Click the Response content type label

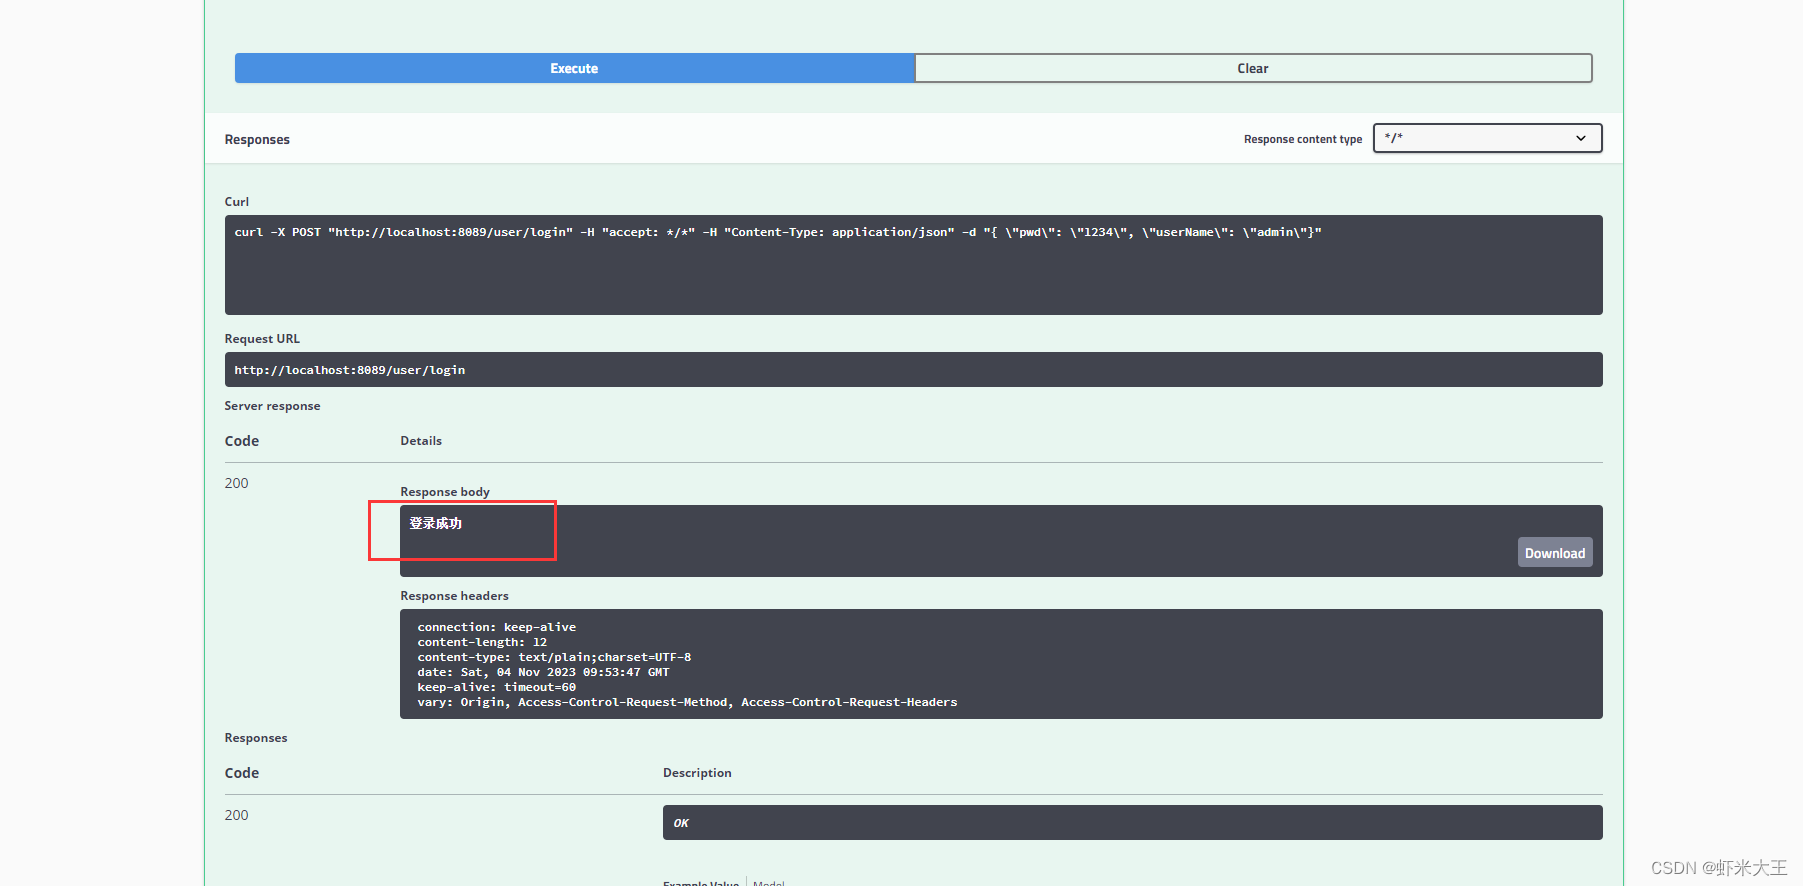[x=1302, y=139]
